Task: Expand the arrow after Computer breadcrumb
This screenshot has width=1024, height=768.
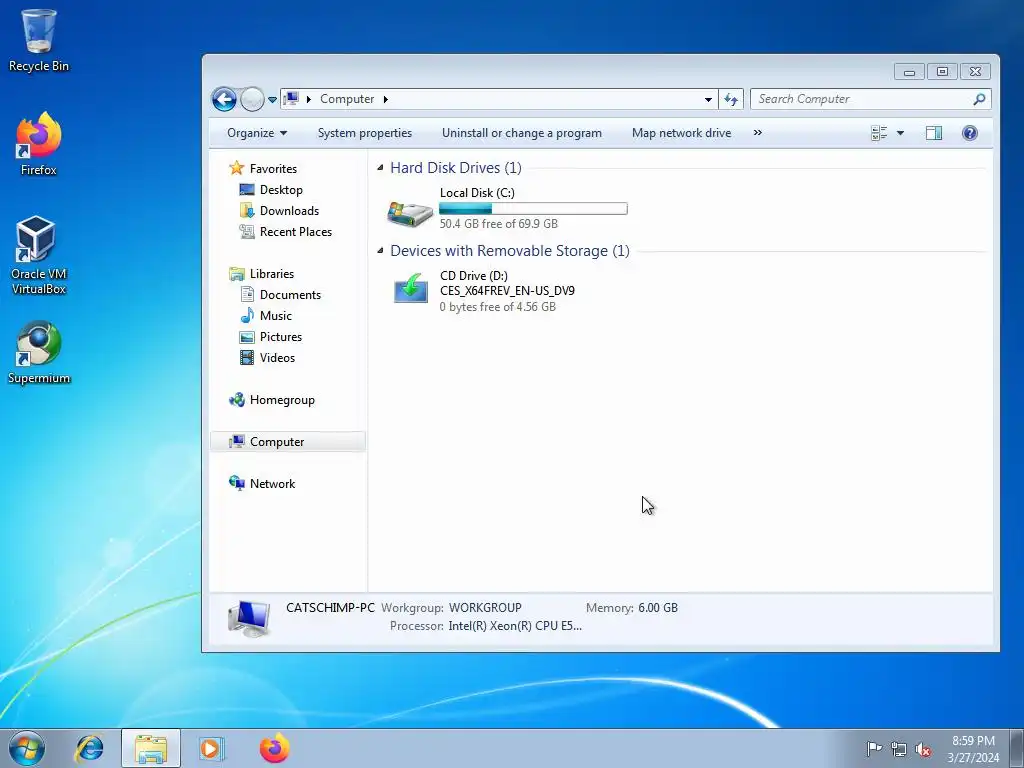Action: (x=385, y=99)
